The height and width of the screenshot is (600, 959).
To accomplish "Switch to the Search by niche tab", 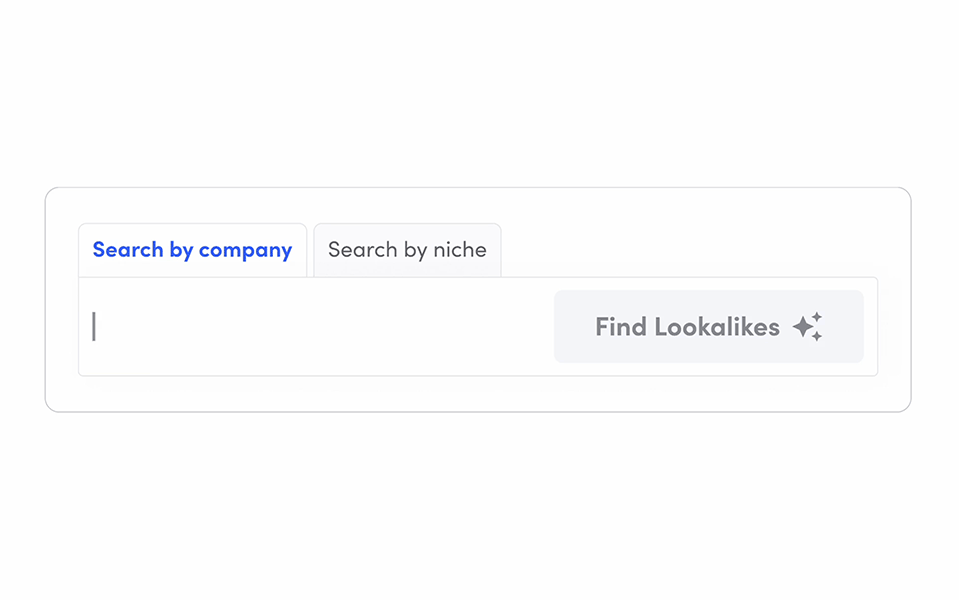I will coord(407,250).
